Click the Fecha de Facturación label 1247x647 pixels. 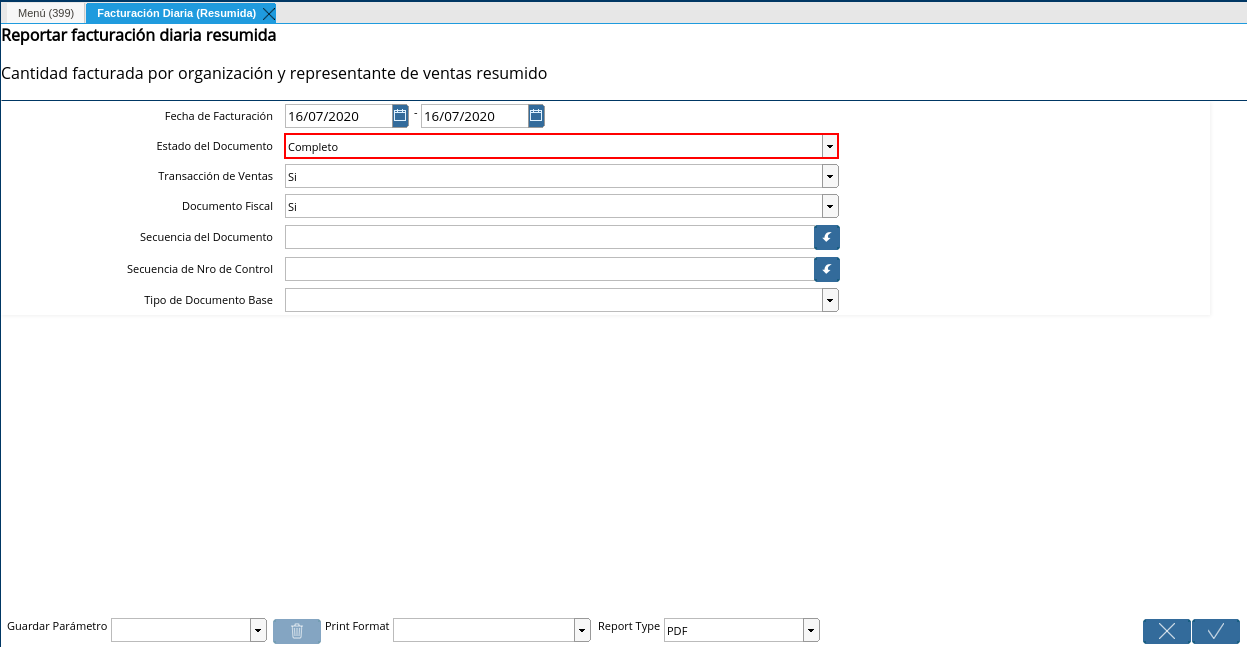tap(219, 116)
